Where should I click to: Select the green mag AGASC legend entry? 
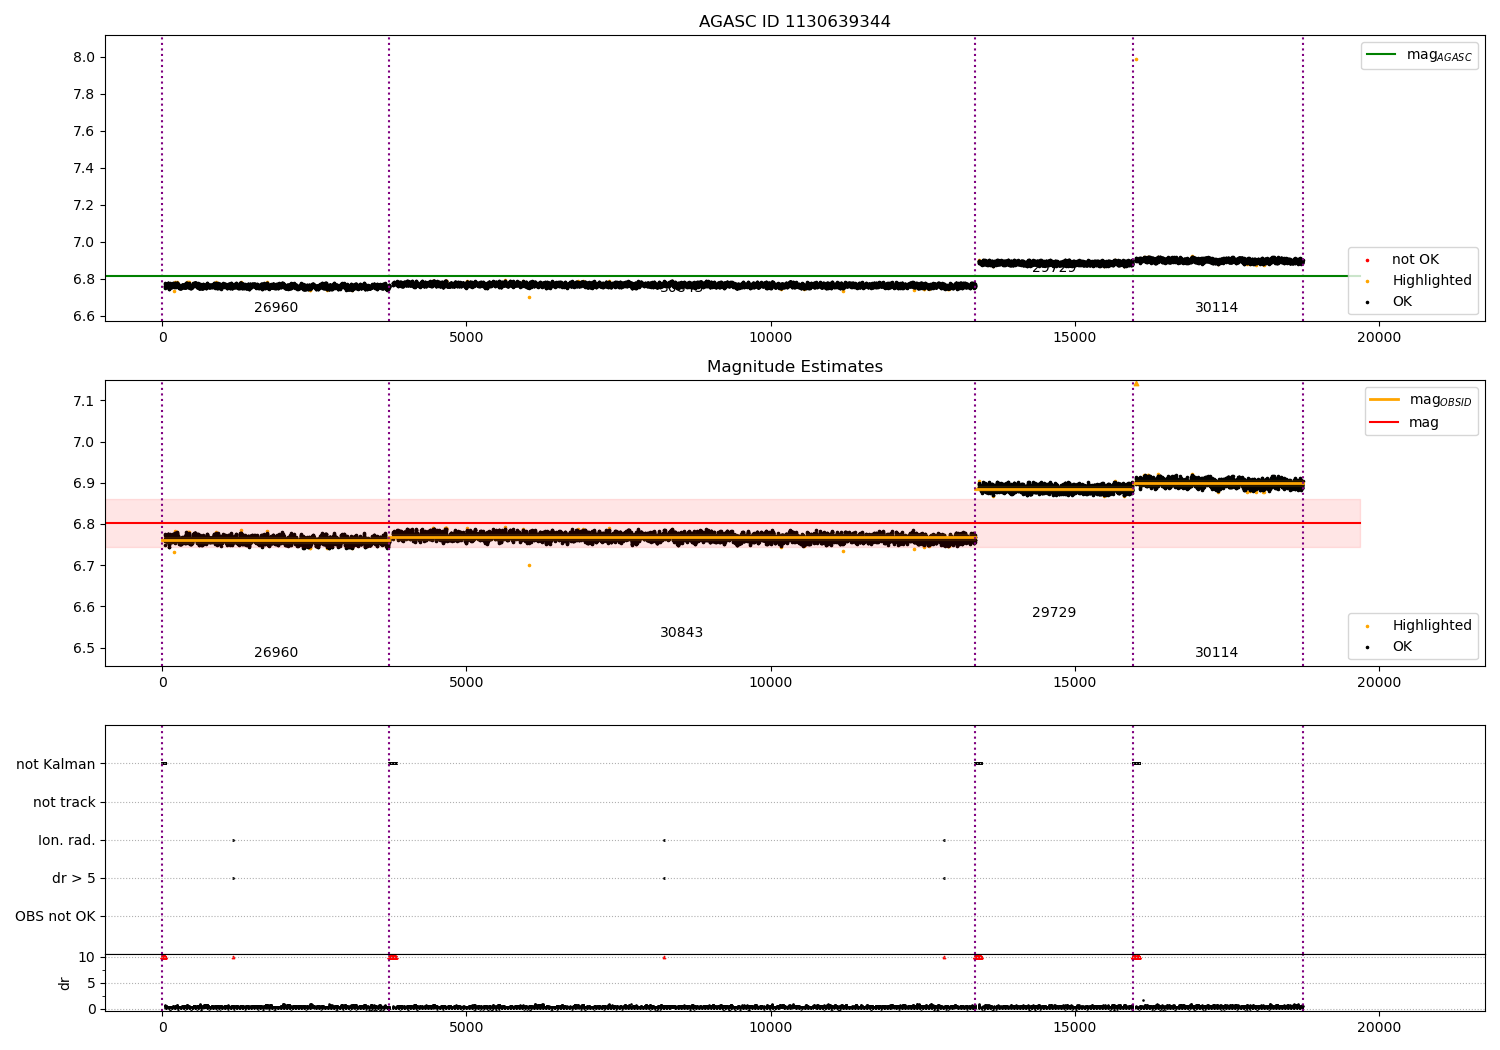point(1419,56)
